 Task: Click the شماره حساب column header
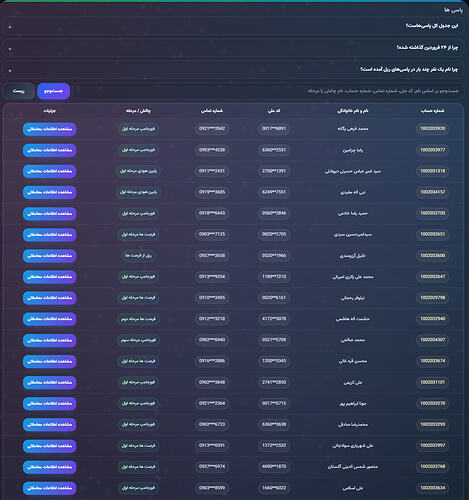(x=432, y=111)
